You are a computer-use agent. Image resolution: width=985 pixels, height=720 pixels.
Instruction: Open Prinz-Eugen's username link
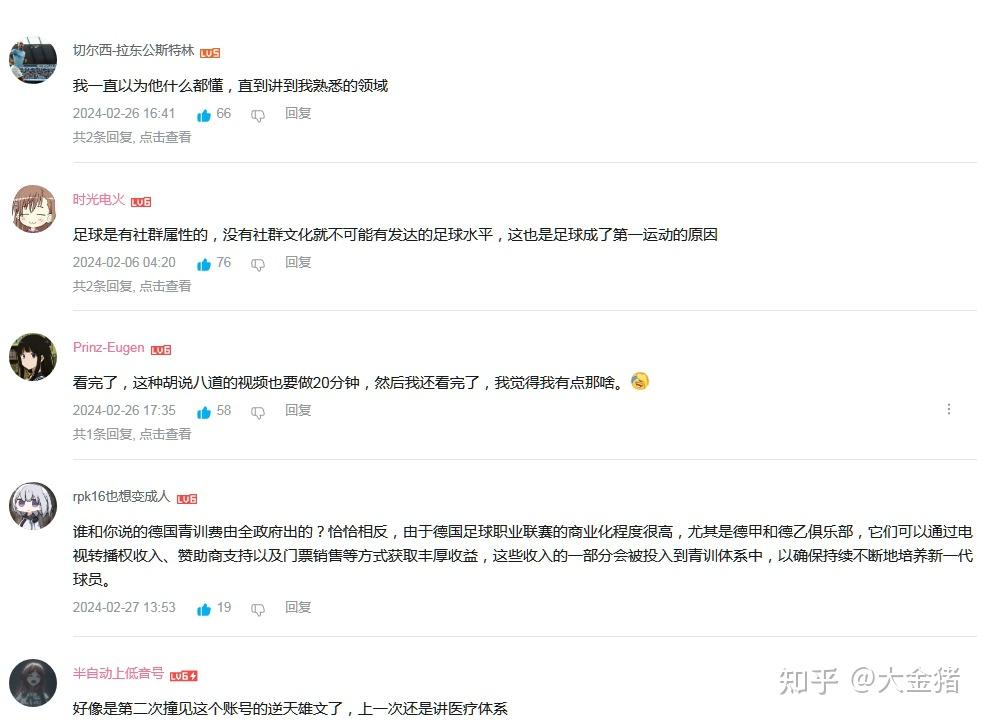click(x=109, y=347)
